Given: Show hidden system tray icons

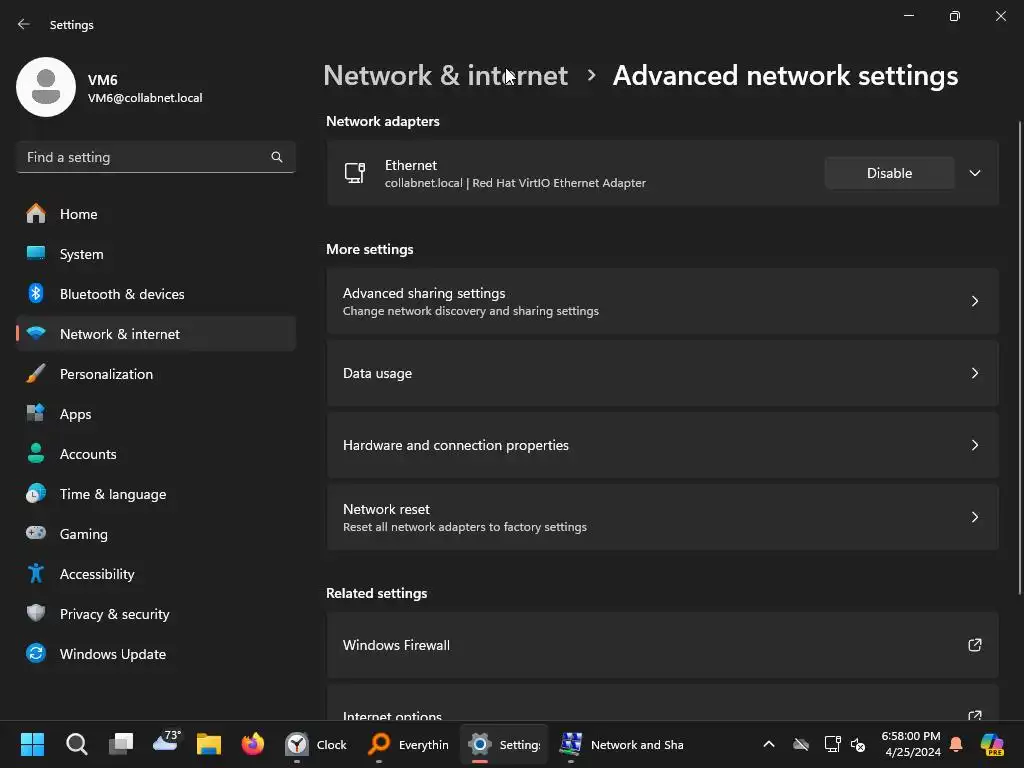Looking at the screenshot, I should (x=768, y=744).
